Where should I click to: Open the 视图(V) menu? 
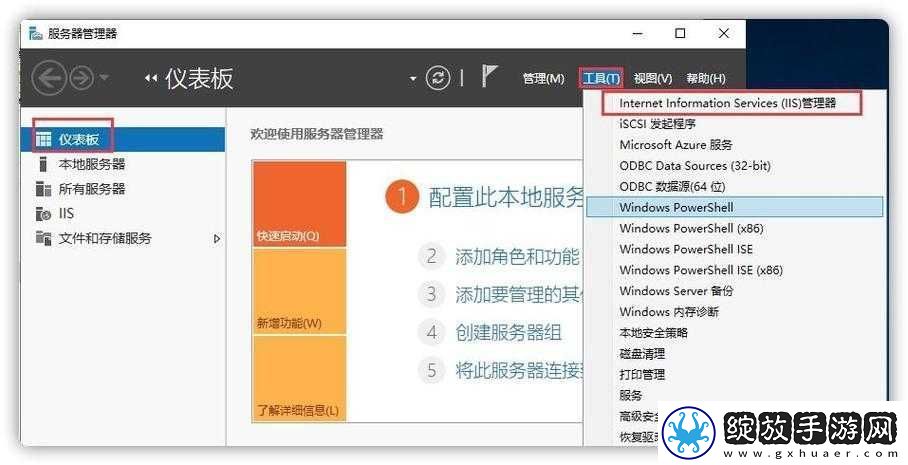[x=653, y=78]
